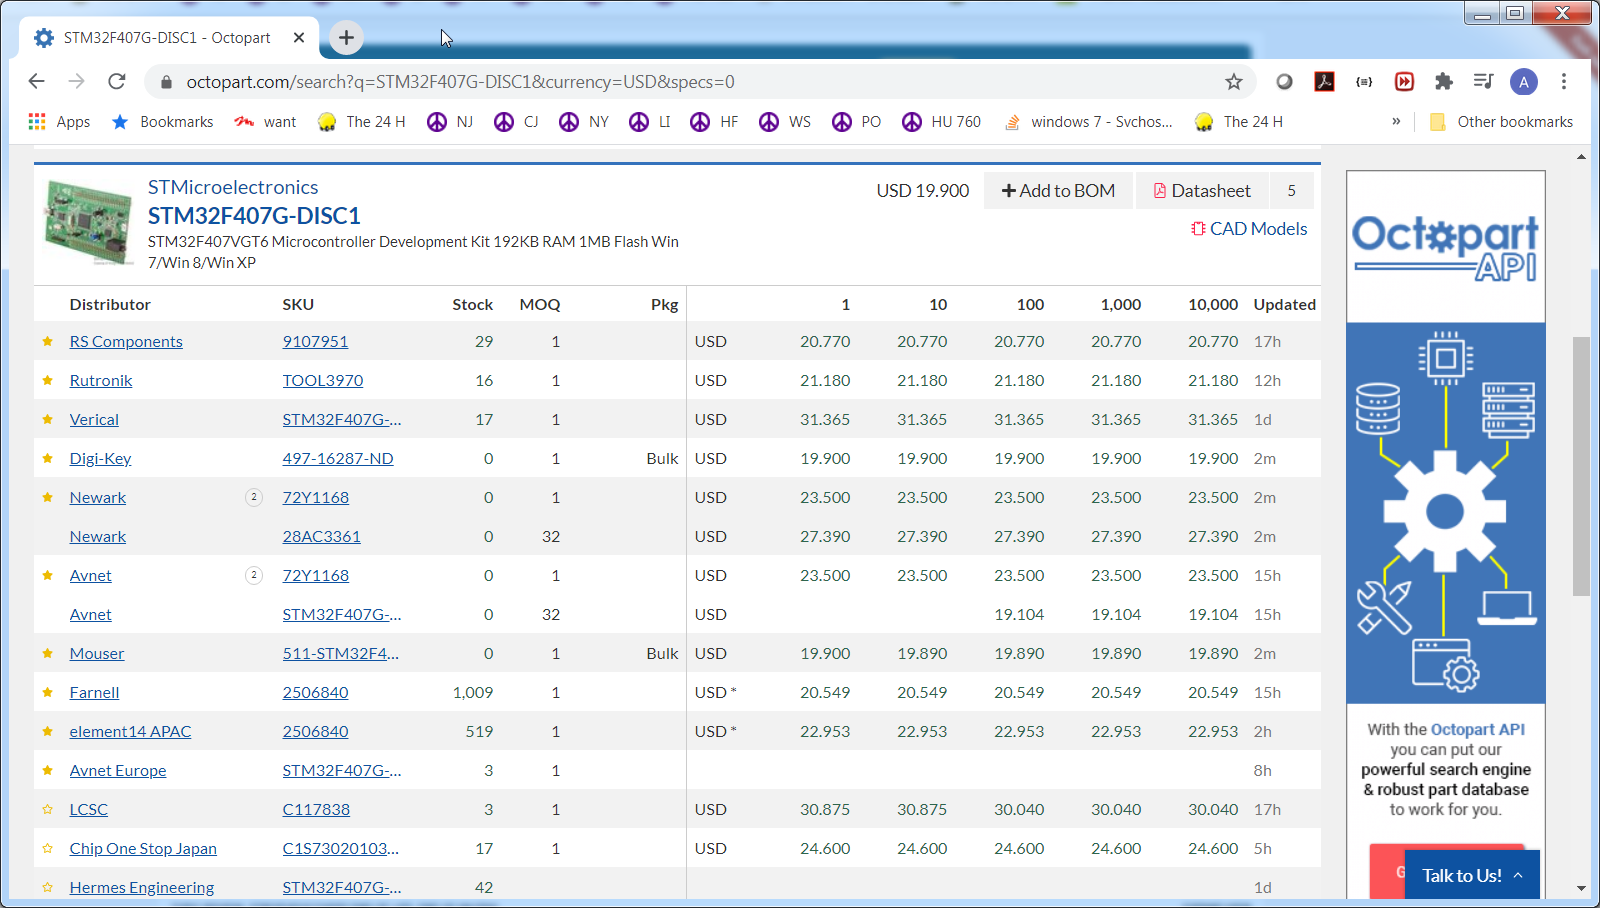
Task: Open the Chrome three-dot menu
Action: click(1564, 82)
